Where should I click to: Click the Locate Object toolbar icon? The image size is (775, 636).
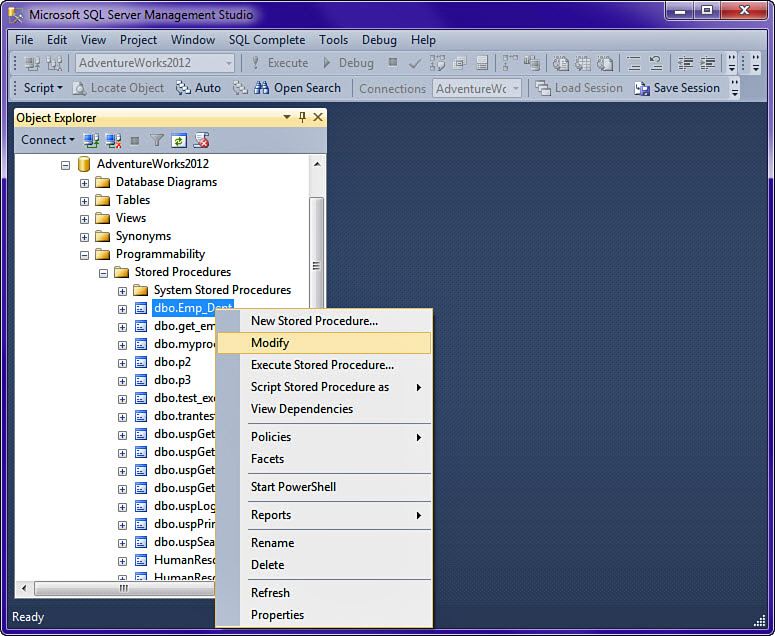click(79, 88)
